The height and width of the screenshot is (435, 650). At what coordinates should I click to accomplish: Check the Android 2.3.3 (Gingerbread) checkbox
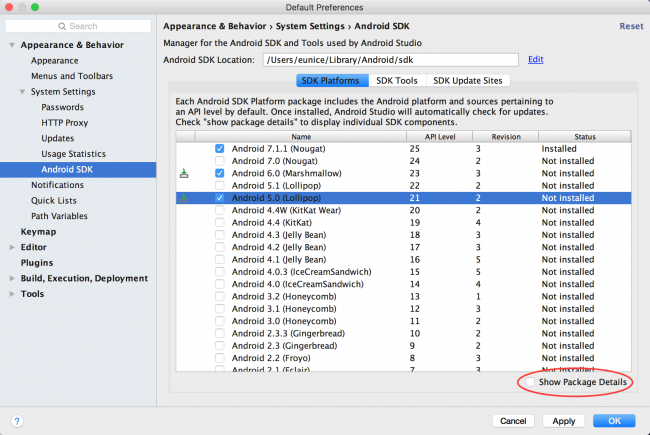(x=220, y=333)
